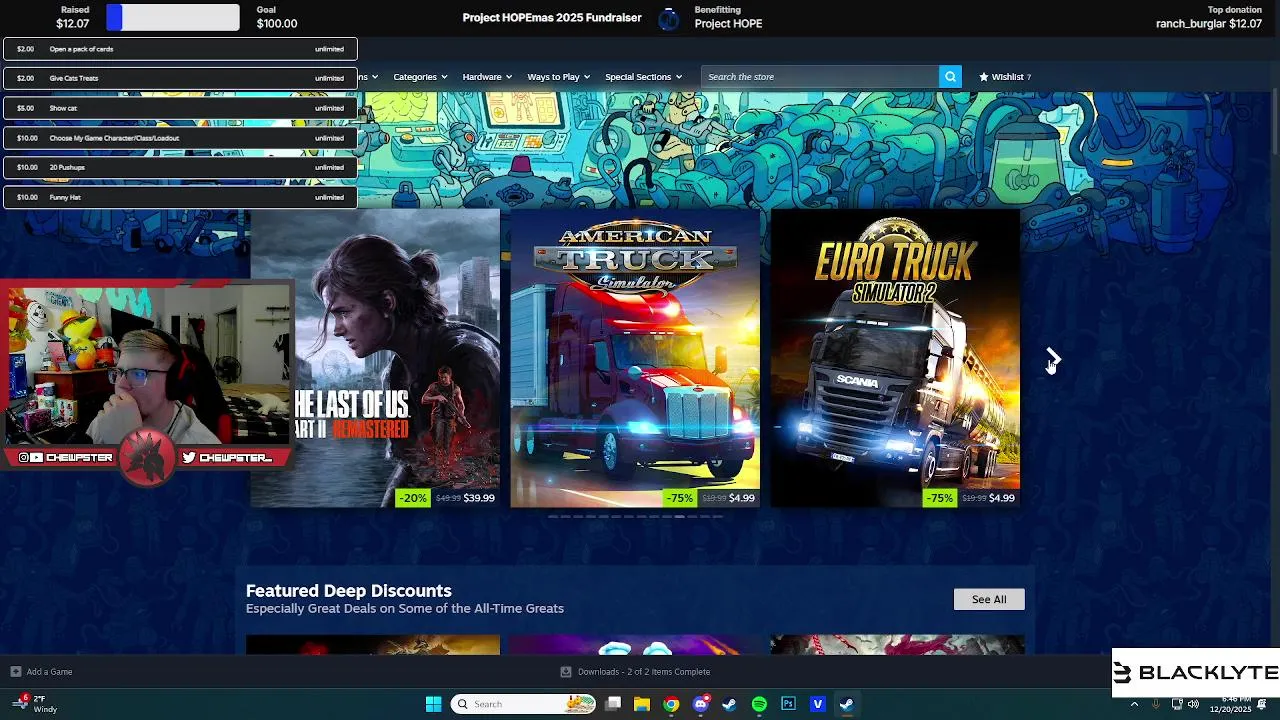
Task: Expand the Special Sections dropdown
Action: click(x=643, y=77)
